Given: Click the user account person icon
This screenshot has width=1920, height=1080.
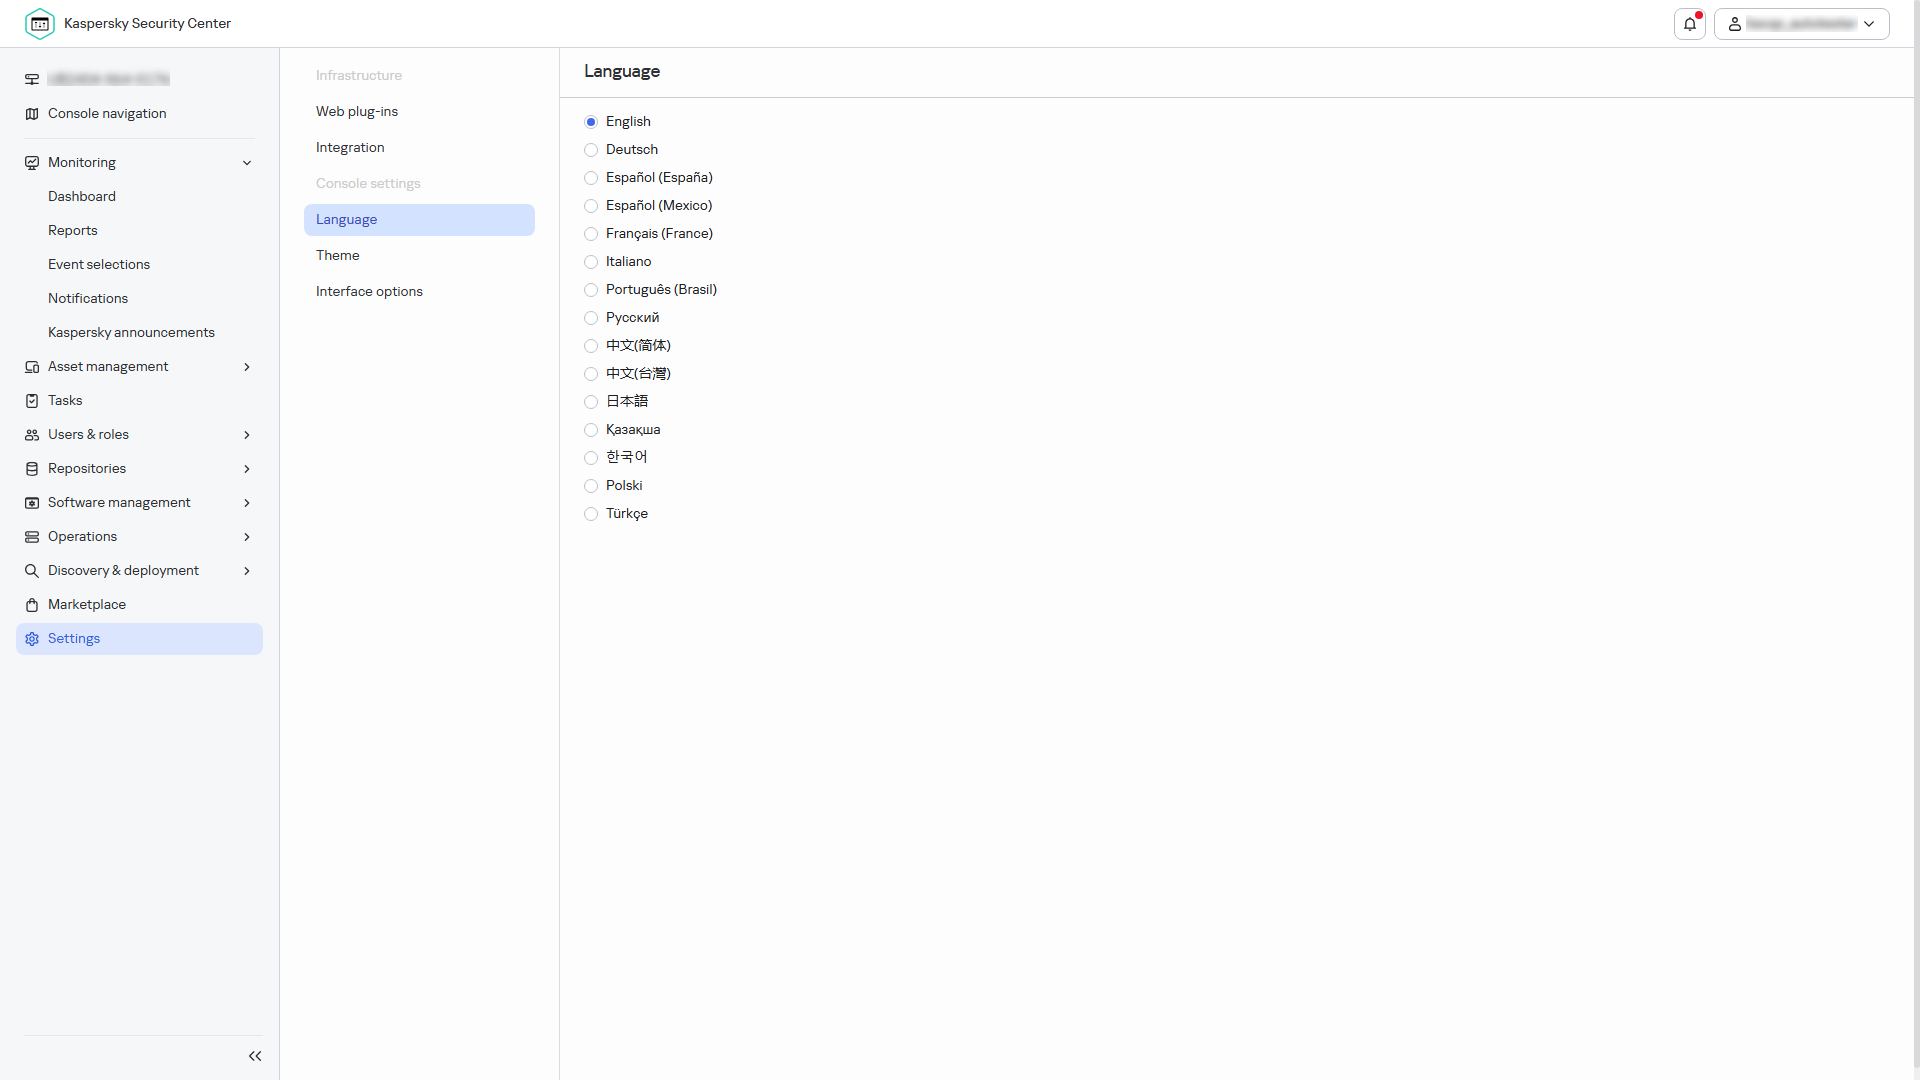Looking at the screenshot, I should point(1735,24).
